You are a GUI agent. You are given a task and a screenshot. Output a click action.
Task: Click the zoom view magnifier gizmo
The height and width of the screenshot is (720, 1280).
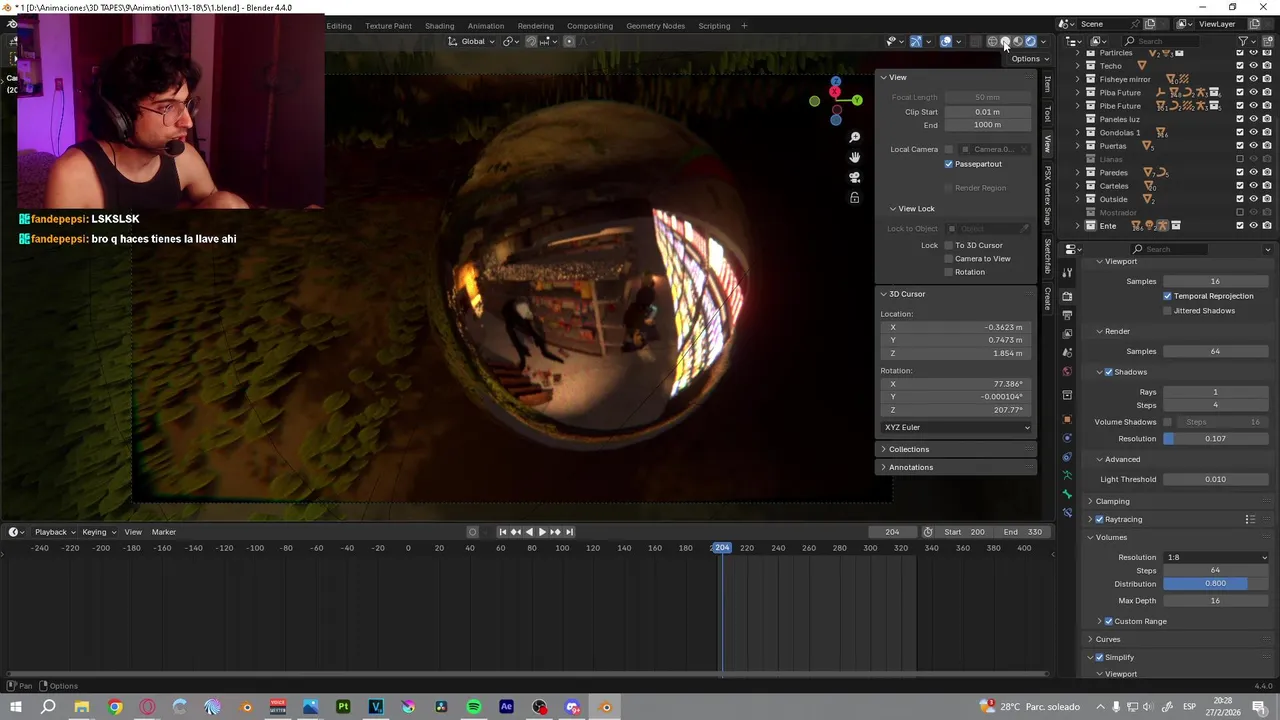[x=855, y=137]
